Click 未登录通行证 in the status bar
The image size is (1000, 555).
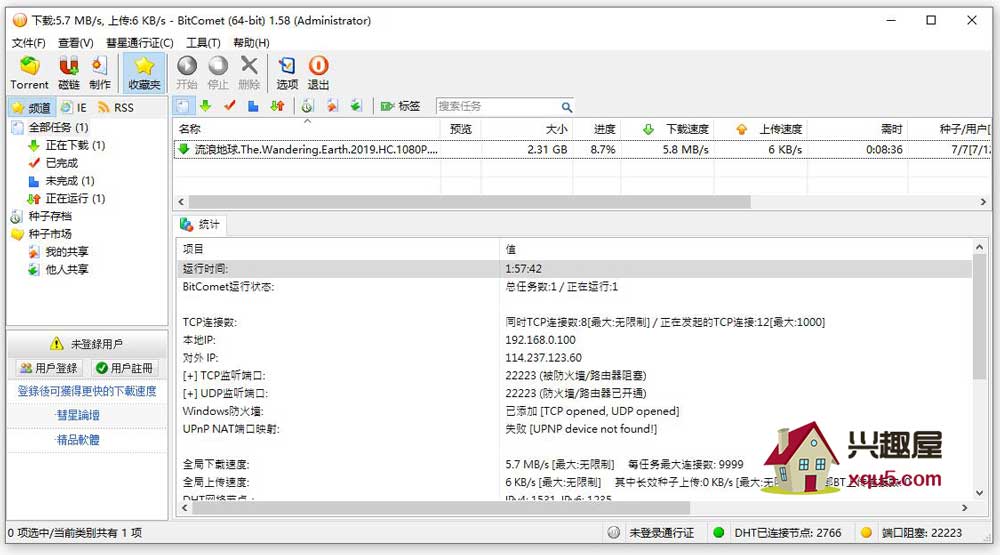pos(661,533)
